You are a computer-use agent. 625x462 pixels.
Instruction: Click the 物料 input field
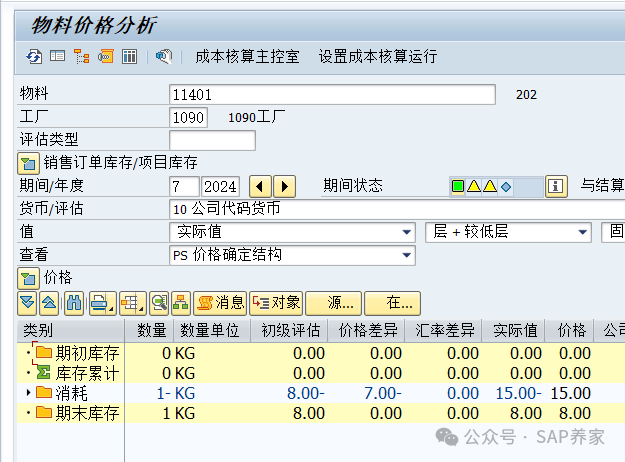coord(332,94)
